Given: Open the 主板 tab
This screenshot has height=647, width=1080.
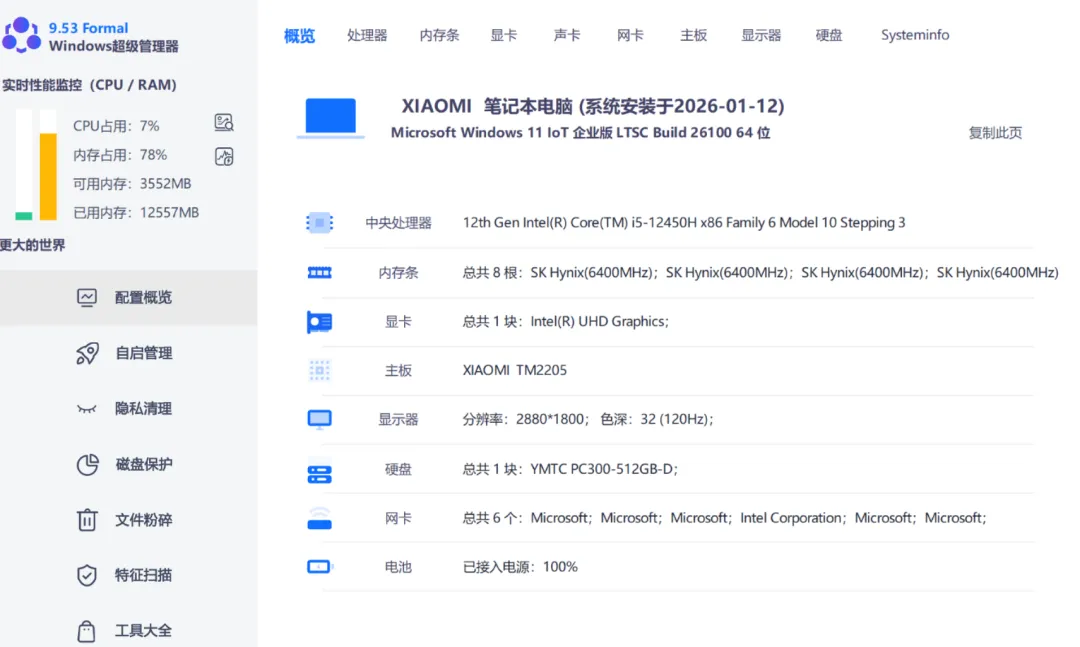Looking at the screenshot, I should click(694, 35).
